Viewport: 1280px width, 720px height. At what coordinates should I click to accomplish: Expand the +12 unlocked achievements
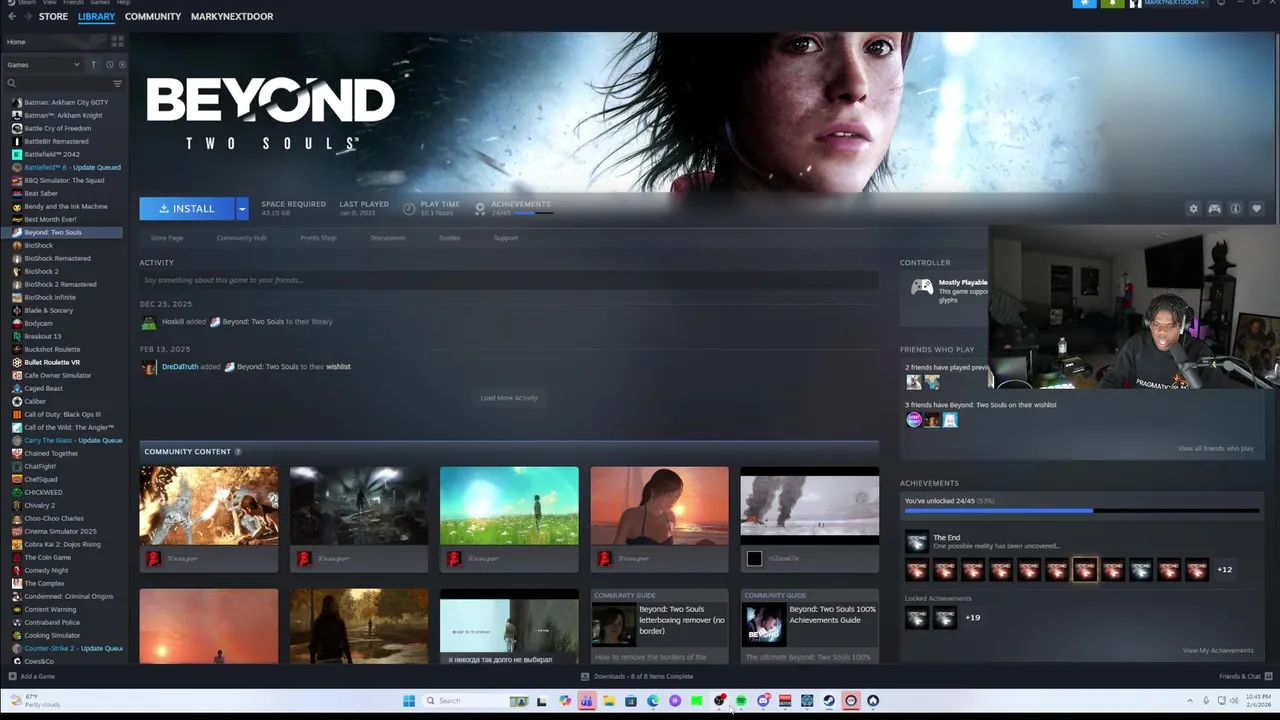tap(1225, 570)
